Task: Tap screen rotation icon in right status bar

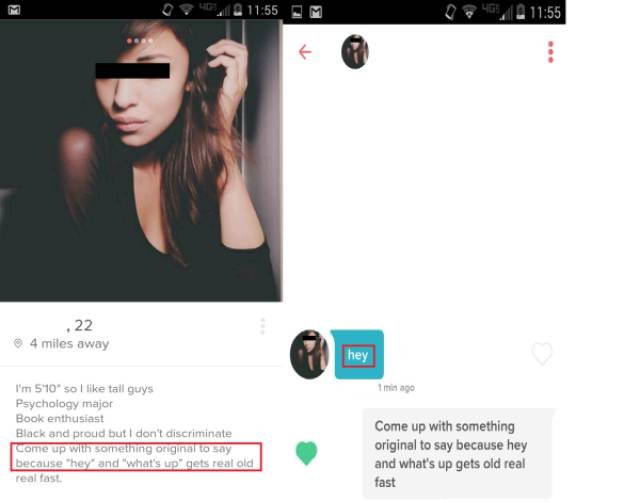Action: [x=450, y=12]
